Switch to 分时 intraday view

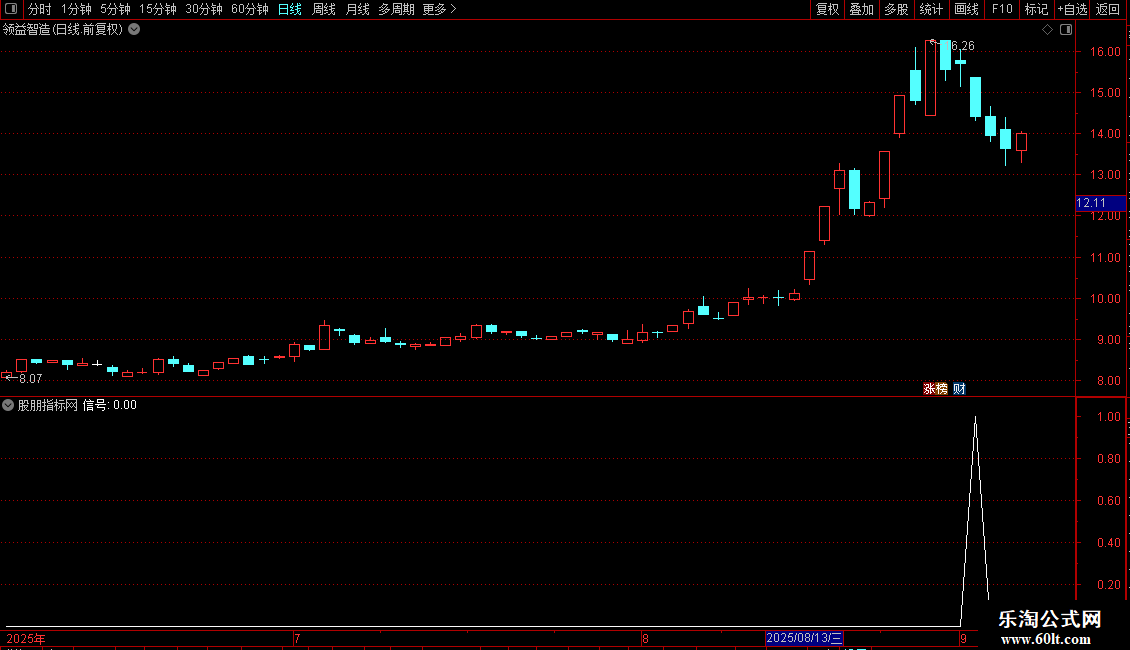40,9
